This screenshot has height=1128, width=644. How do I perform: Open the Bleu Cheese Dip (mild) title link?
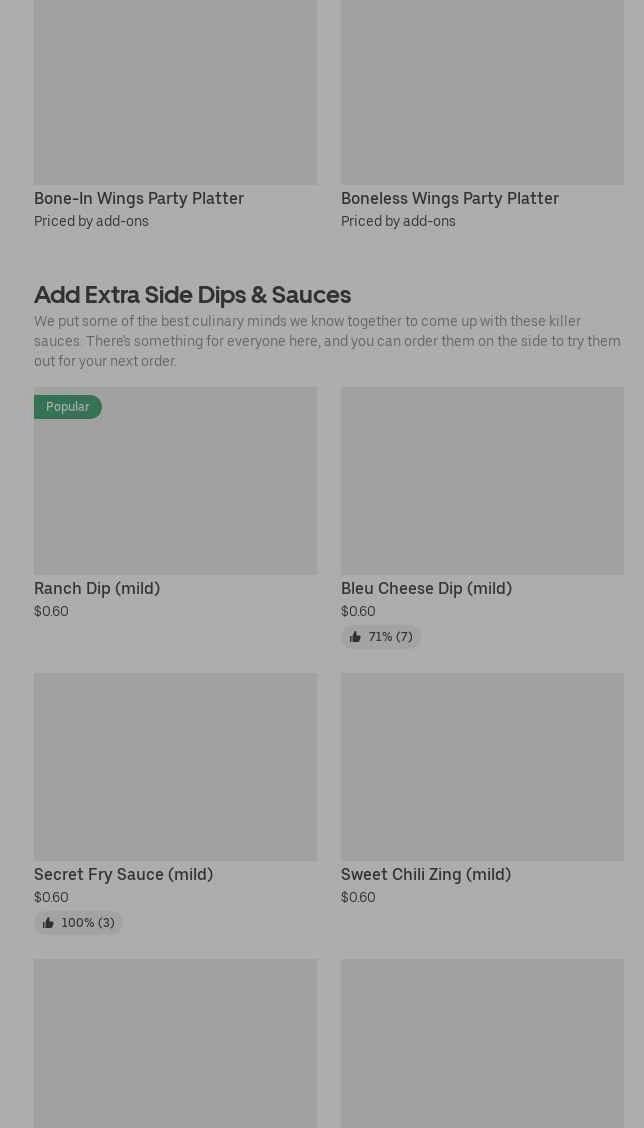pos(426,588)
